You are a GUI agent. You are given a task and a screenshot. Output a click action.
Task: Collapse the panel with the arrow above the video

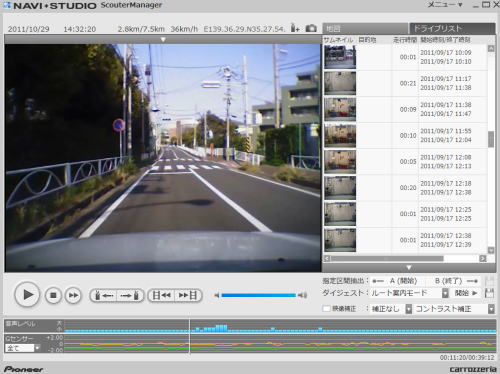tap(163, 39)
